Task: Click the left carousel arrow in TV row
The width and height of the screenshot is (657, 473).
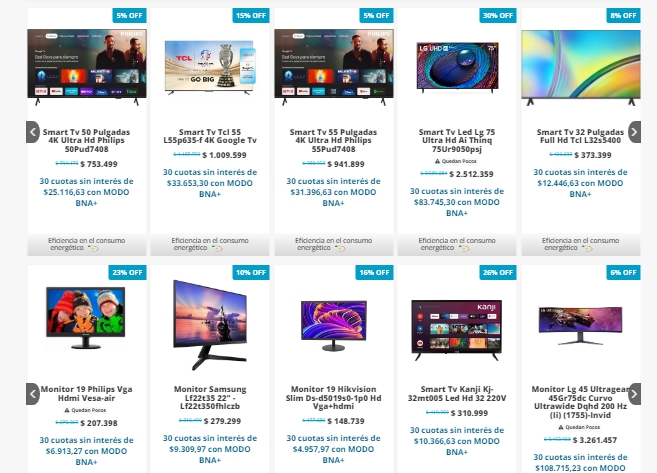Action: point(33,132)
